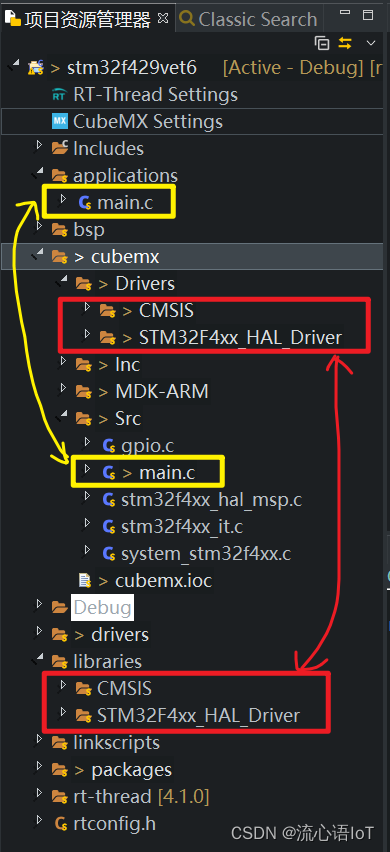Click the Drivers folder icon under cubemx
This screenshot has height=852, width=390.
pos(83,284)
